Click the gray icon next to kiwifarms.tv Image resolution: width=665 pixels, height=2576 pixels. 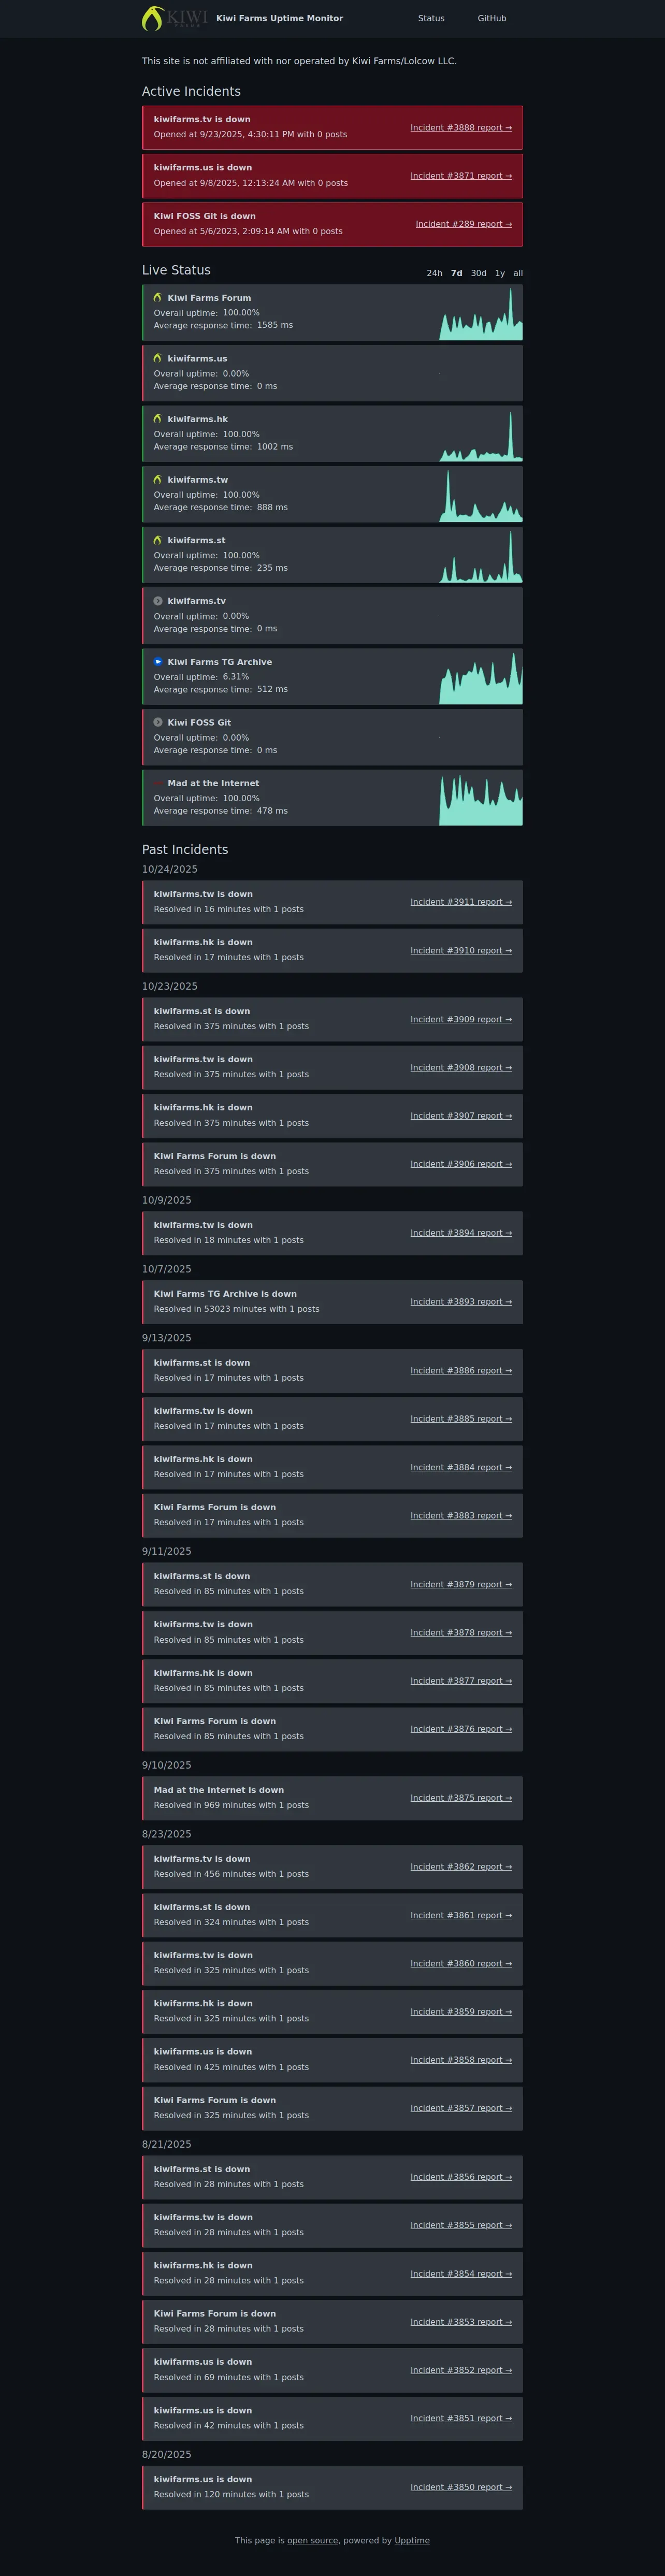[157, 601]
